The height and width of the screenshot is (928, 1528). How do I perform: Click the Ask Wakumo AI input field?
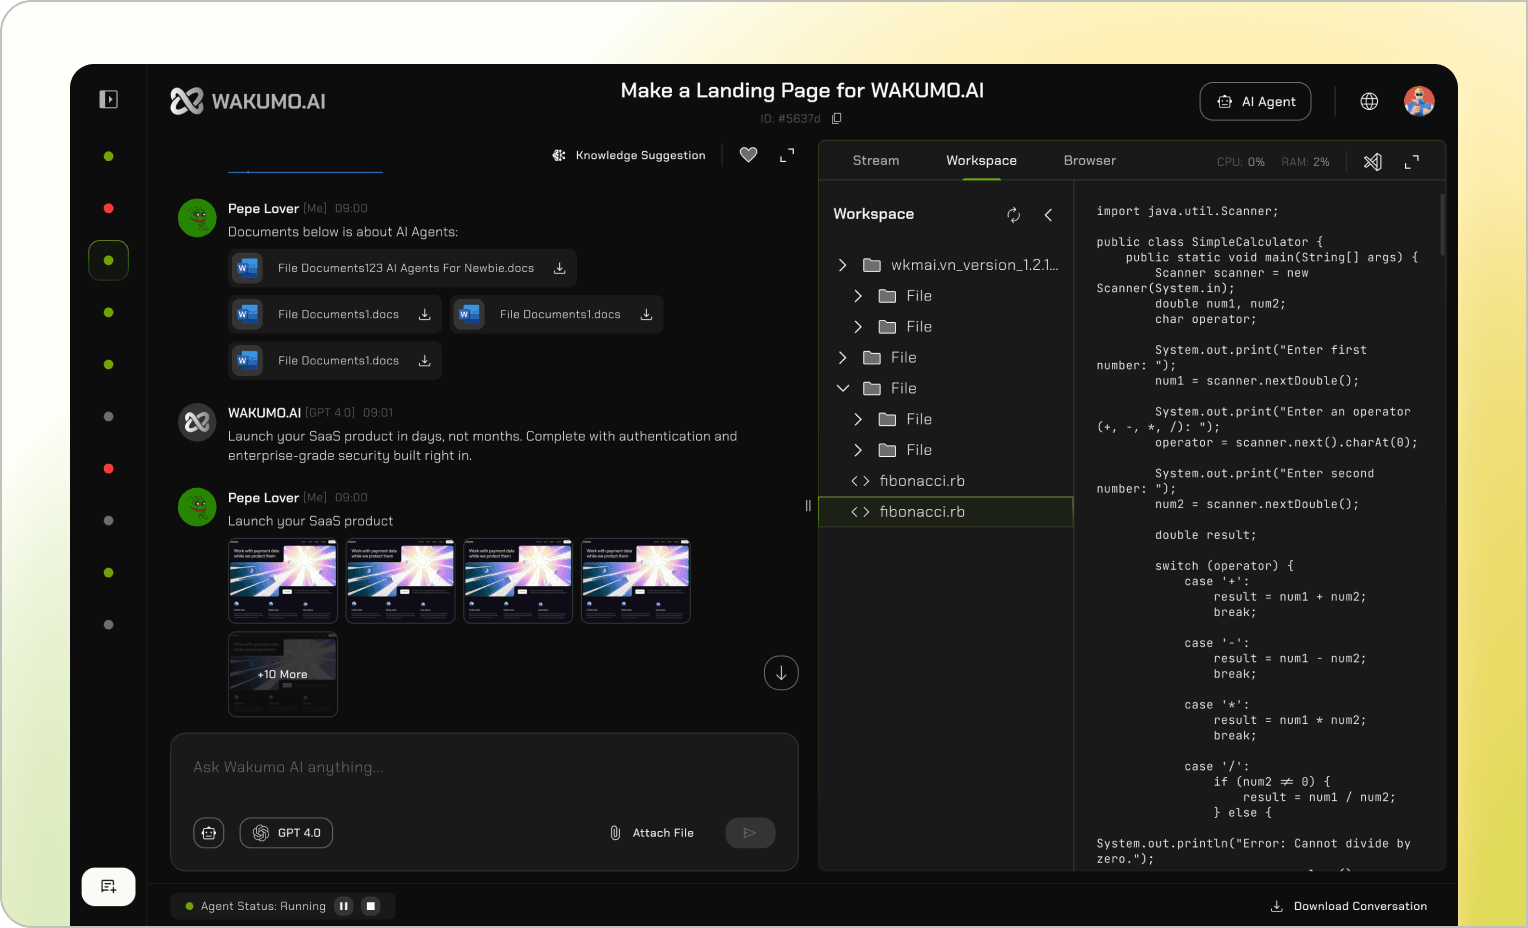[484, 767]
